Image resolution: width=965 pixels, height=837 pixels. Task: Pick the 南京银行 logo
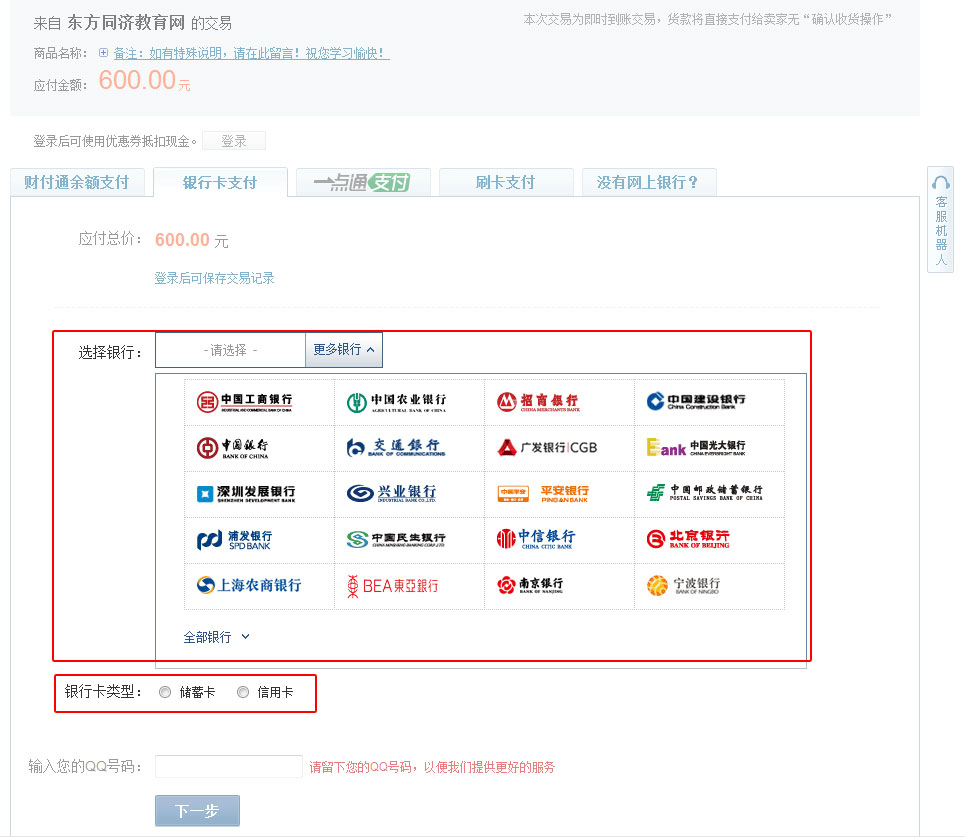click(530, 585)
